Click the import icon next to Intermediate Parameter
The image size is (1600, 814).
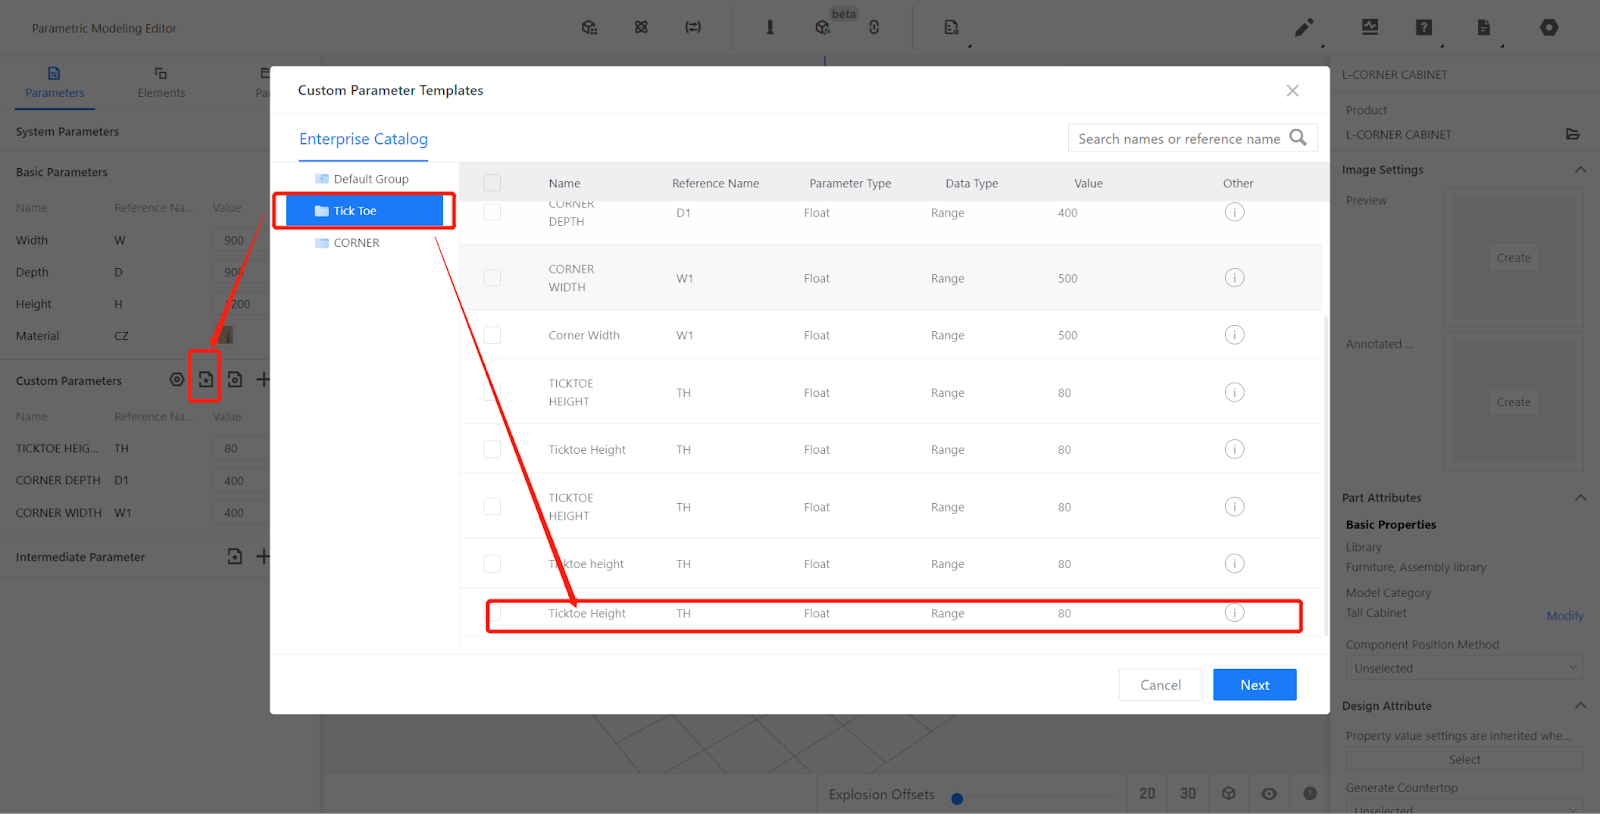click(235, 556)
